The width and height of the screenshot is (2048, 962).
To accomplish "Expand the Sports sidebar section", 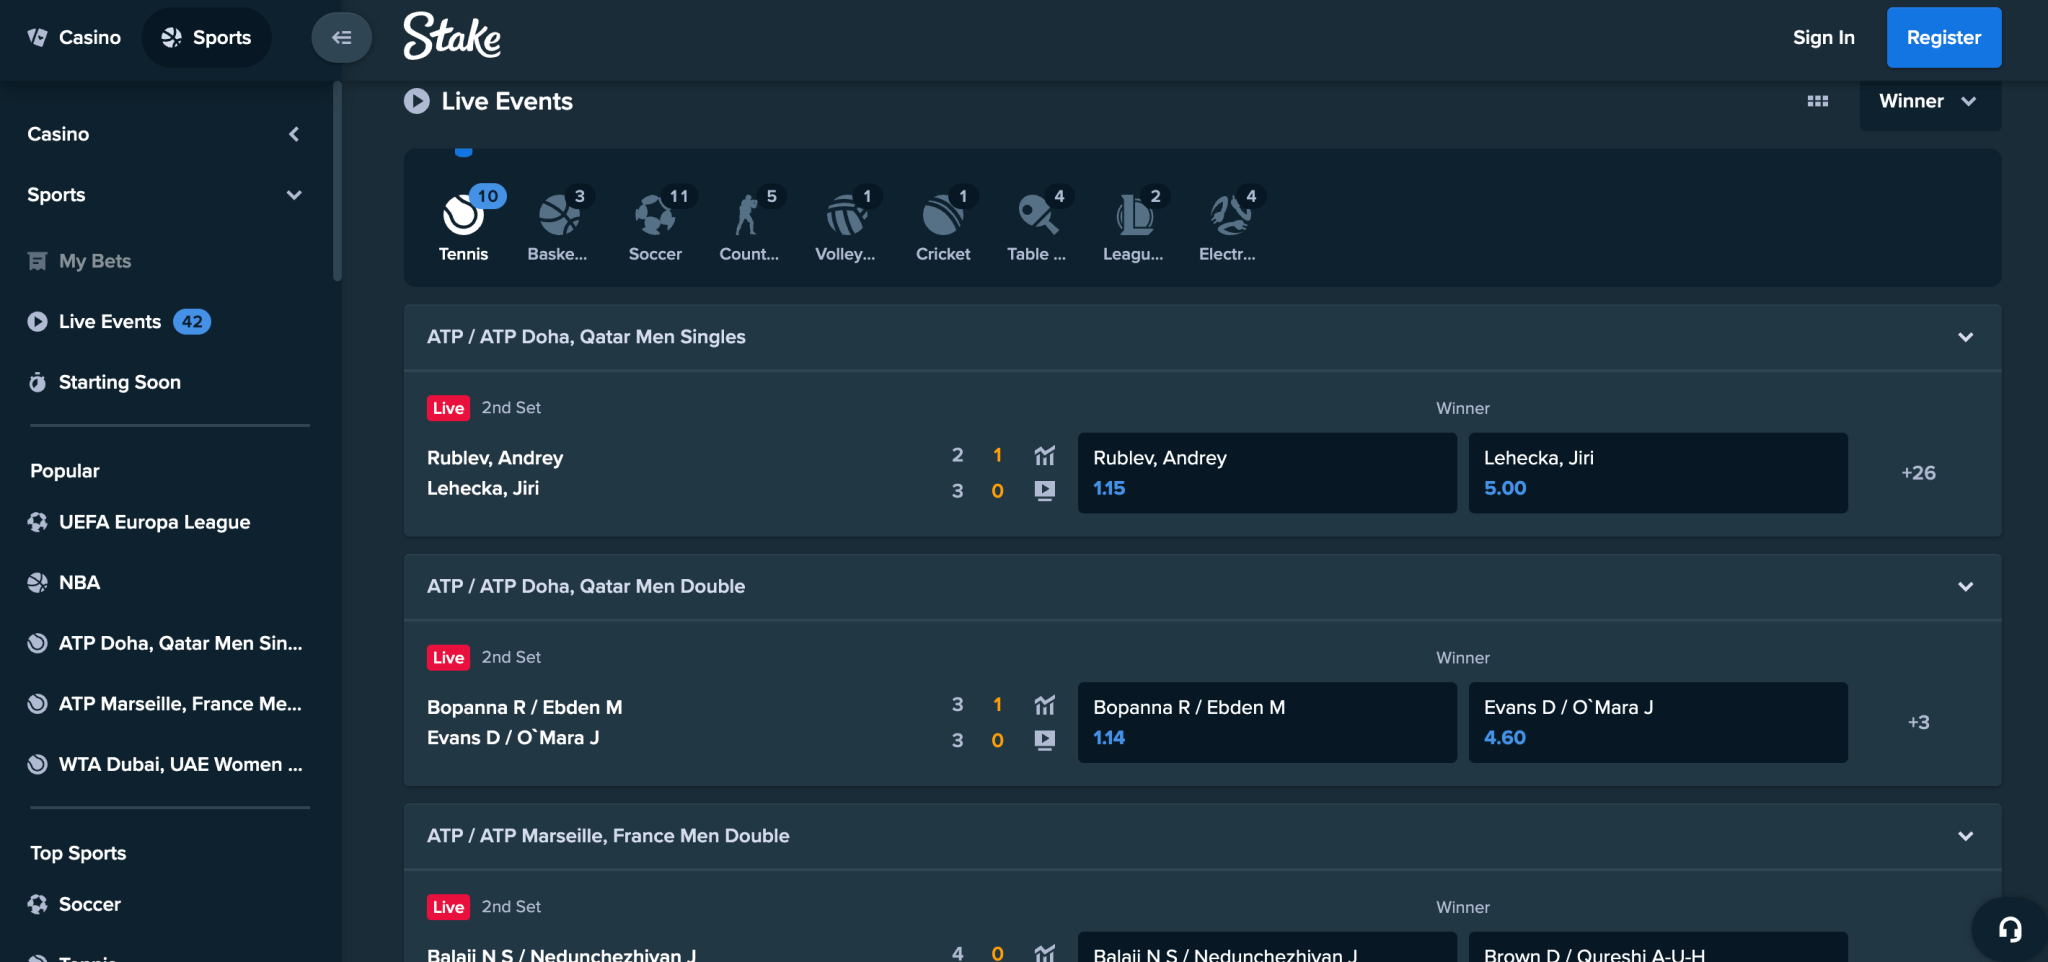I will coord(294,195).
